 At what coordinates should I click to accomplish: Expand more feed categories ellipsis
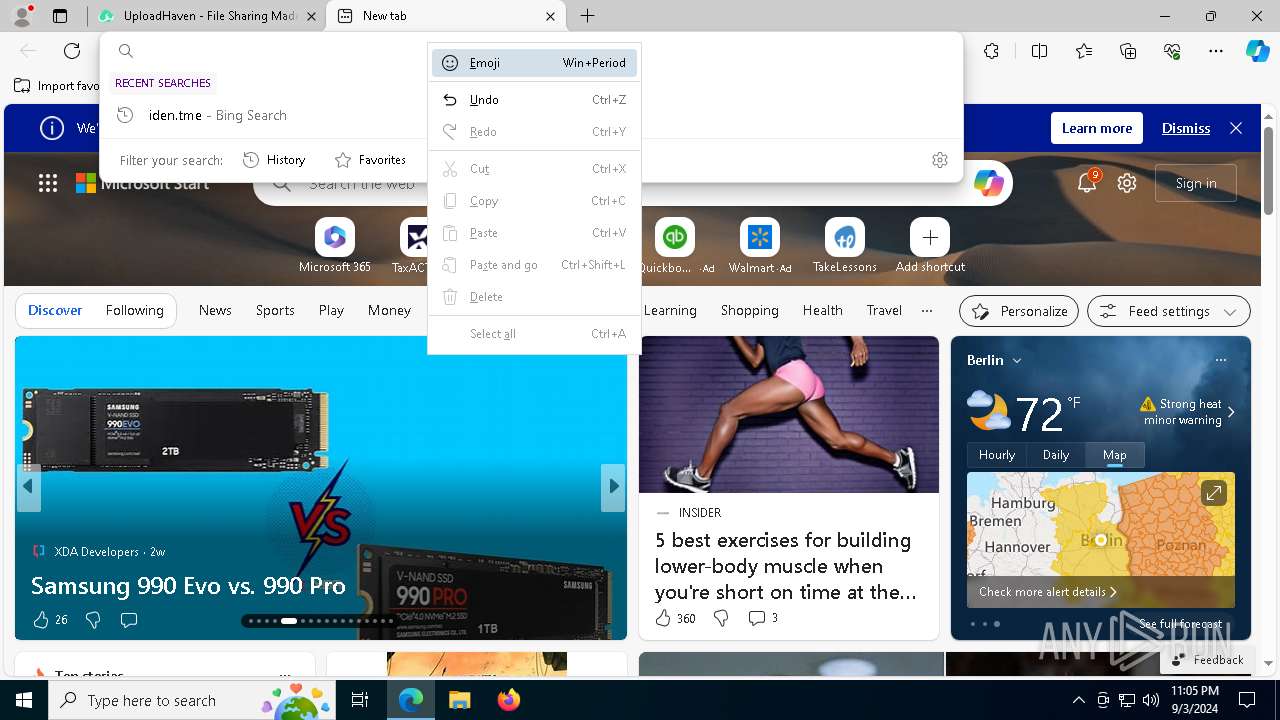pyautogui.click(x=927, y=311)
